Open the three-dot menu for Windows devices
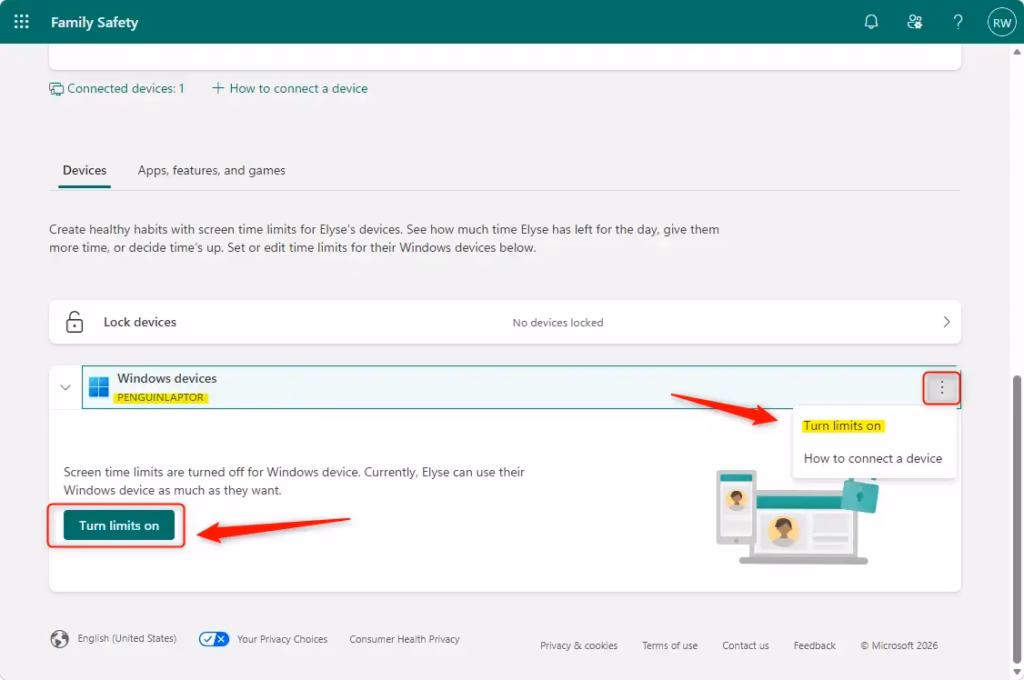The image size is (1024, 680). click(x=941, y=388)
